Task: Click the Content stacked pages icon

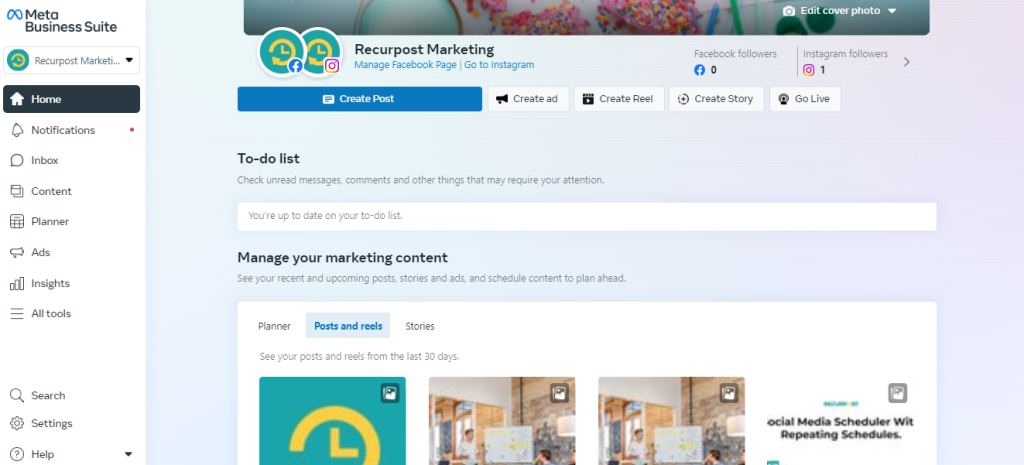Action: point(18,191)
